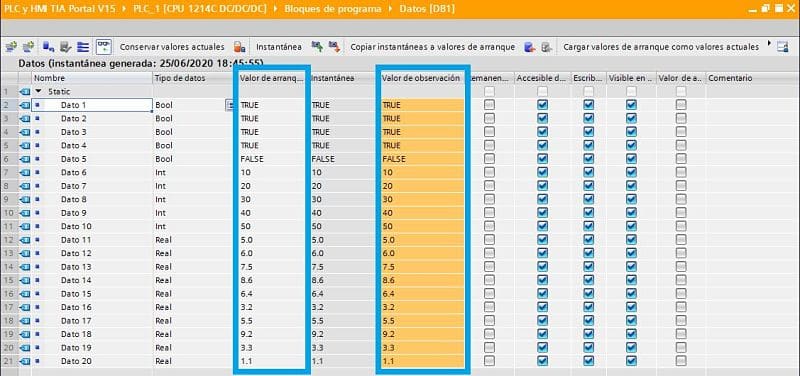800x376 pixels.
Task: Click the blue square marker beside Dato 16
Action: [37, 307]
